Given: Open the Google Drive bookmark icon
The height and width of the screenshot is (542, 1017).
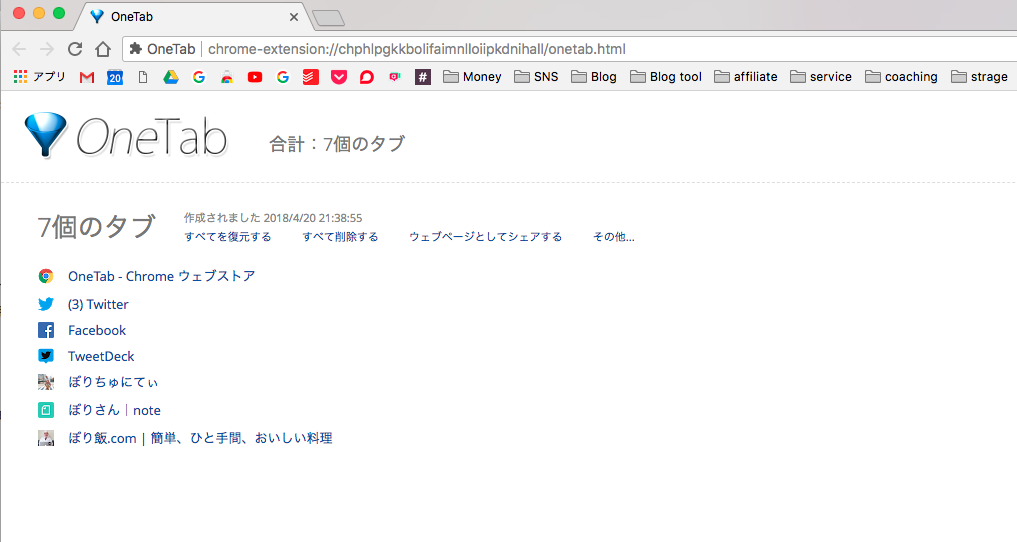Looking at the screenshot, I should 171,77.
